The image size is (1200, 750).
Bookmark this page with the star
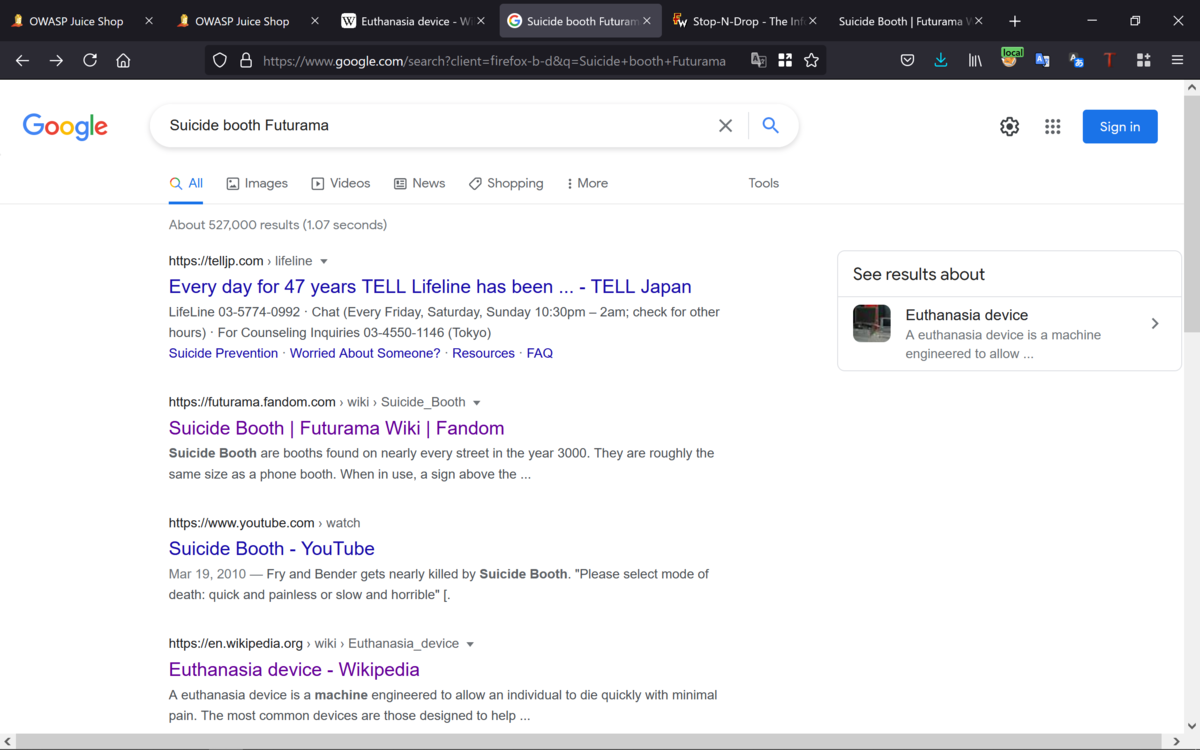coord(811,61)
